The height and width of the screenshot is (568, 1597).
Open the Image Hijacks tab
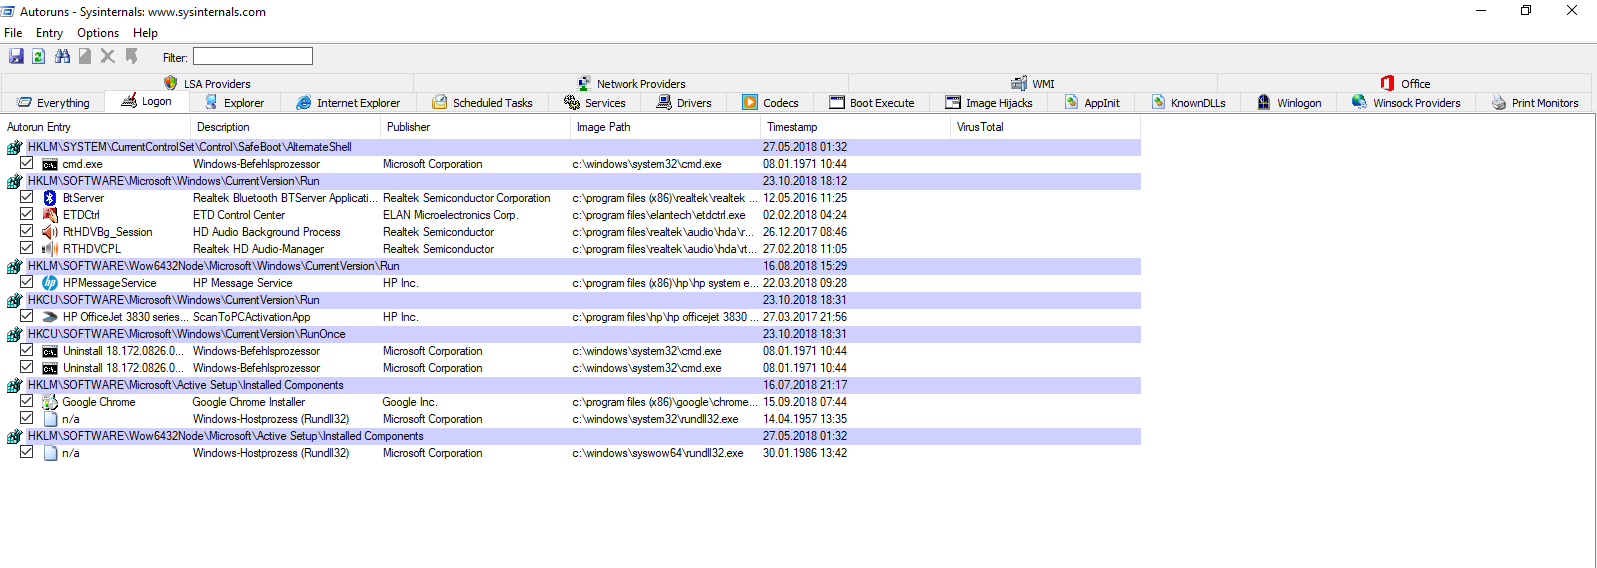[x=989, y=103]
